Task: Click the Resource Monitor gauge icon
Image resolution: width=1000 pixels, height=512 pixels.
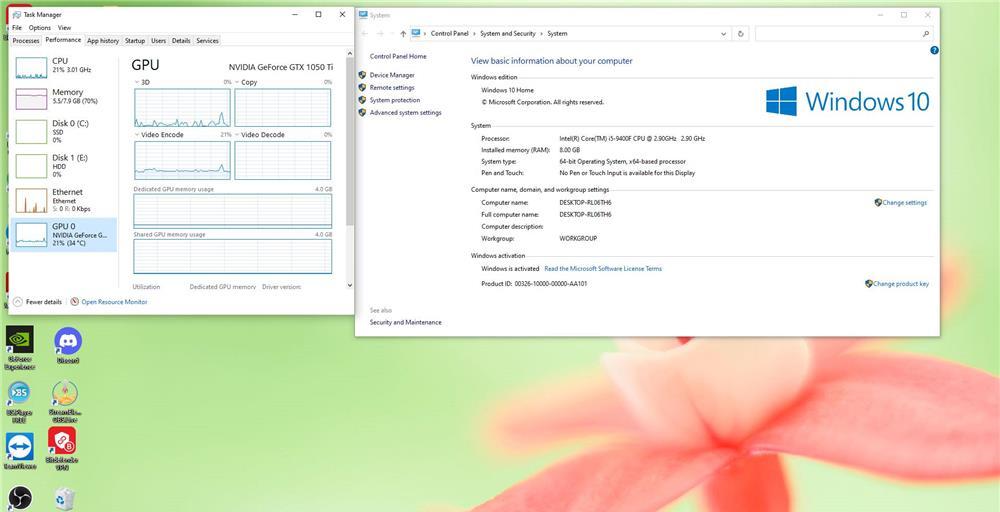Action: [x=75, y=302]
